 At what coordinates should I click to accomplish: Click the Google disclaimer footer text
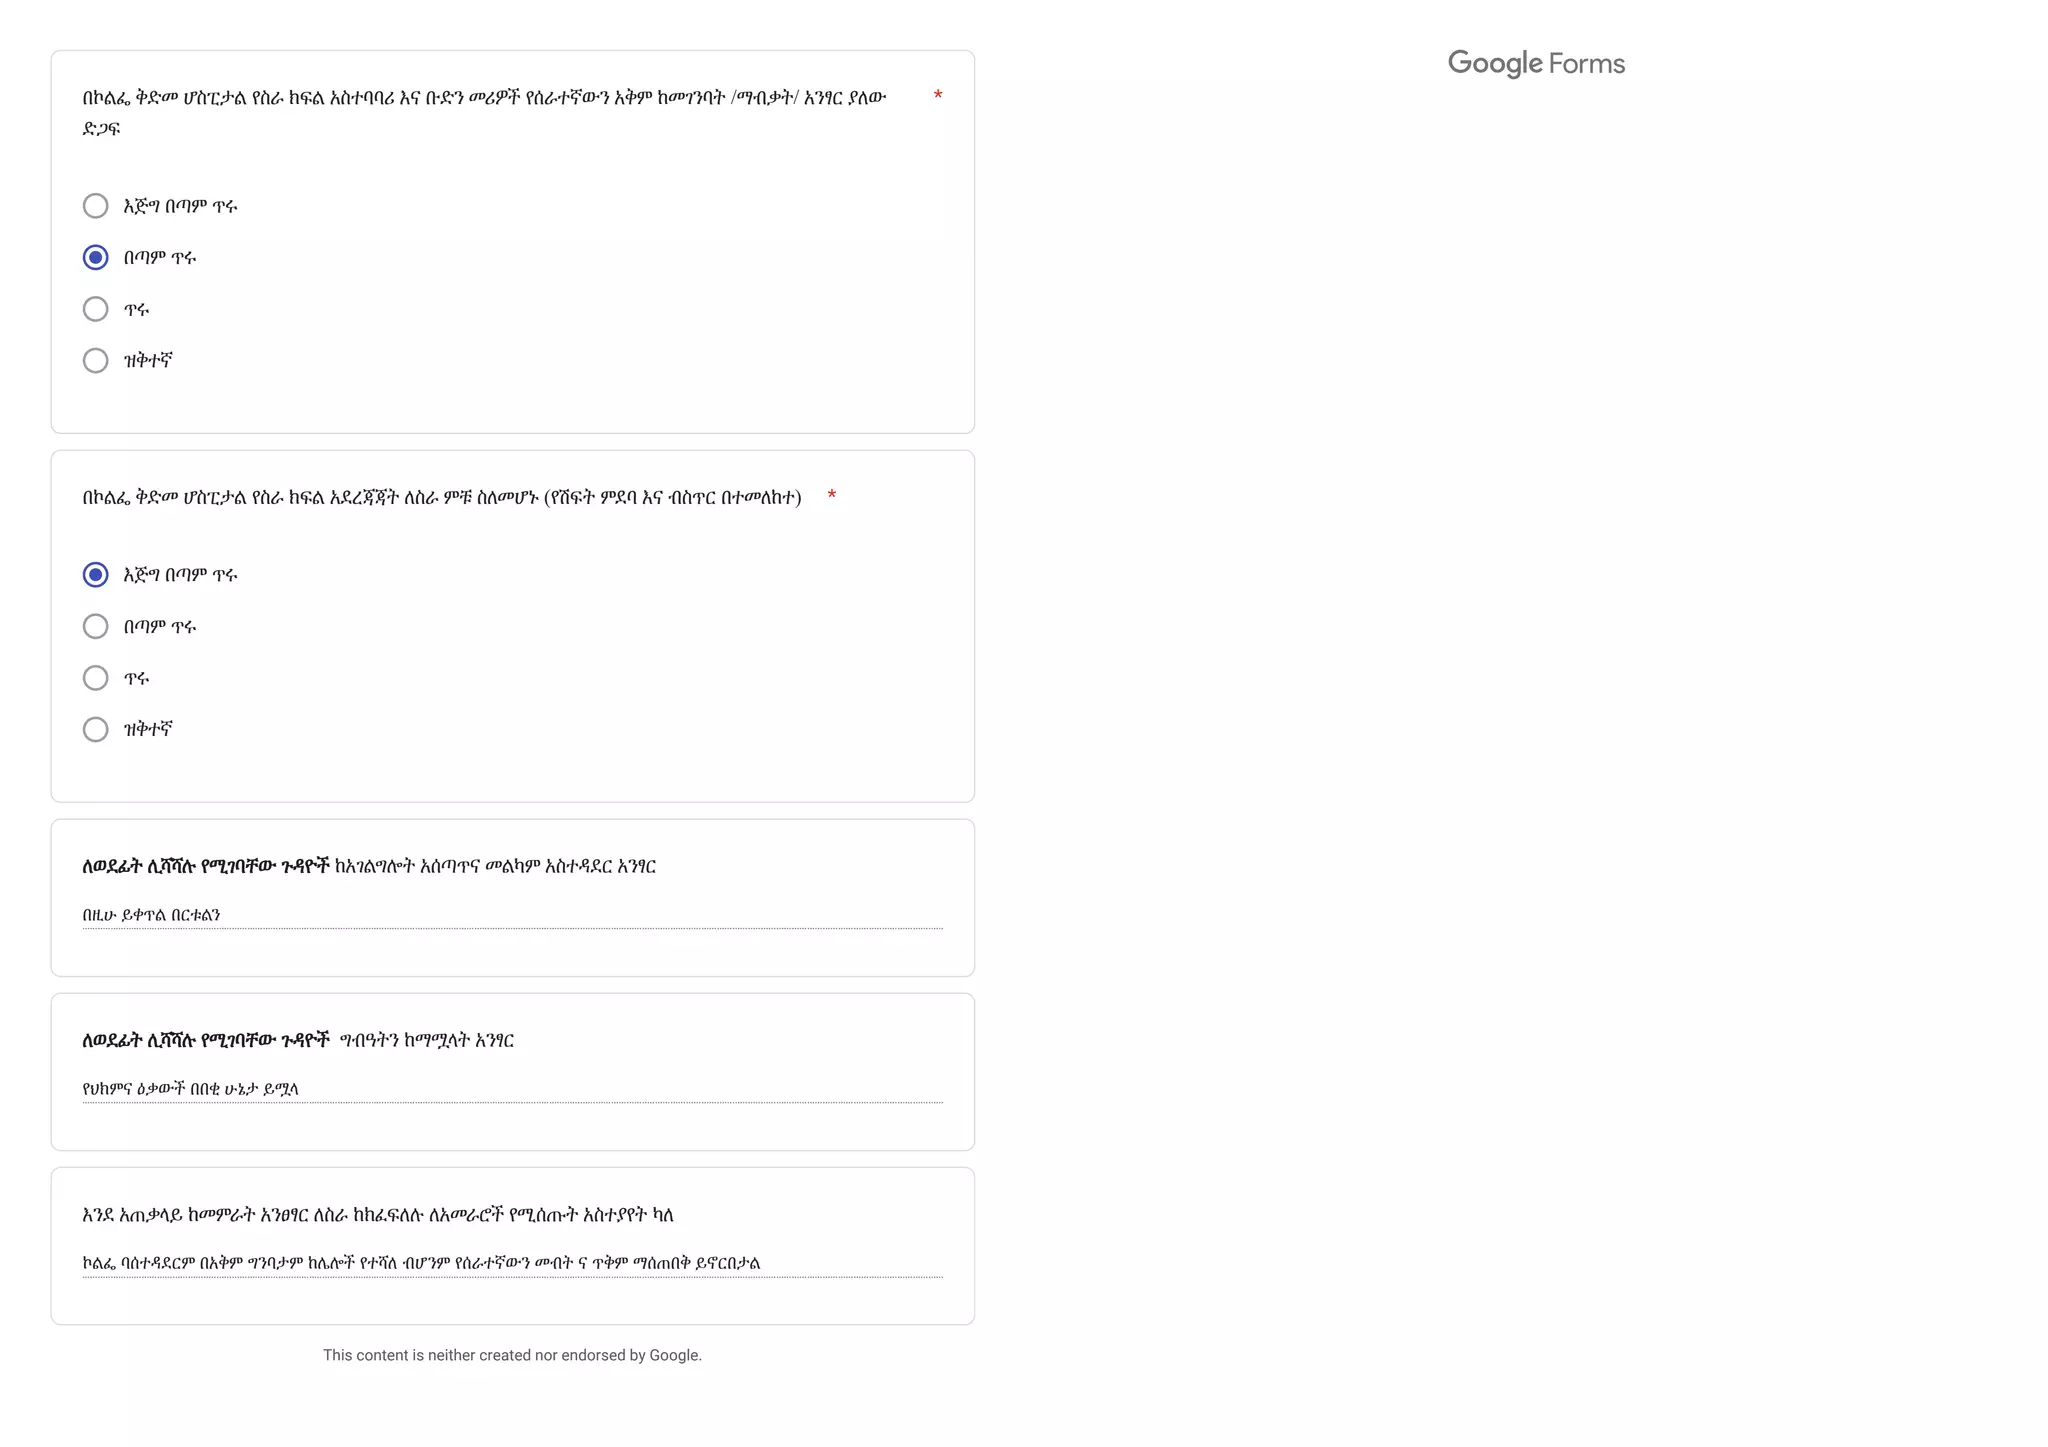tap(512, 1355)
